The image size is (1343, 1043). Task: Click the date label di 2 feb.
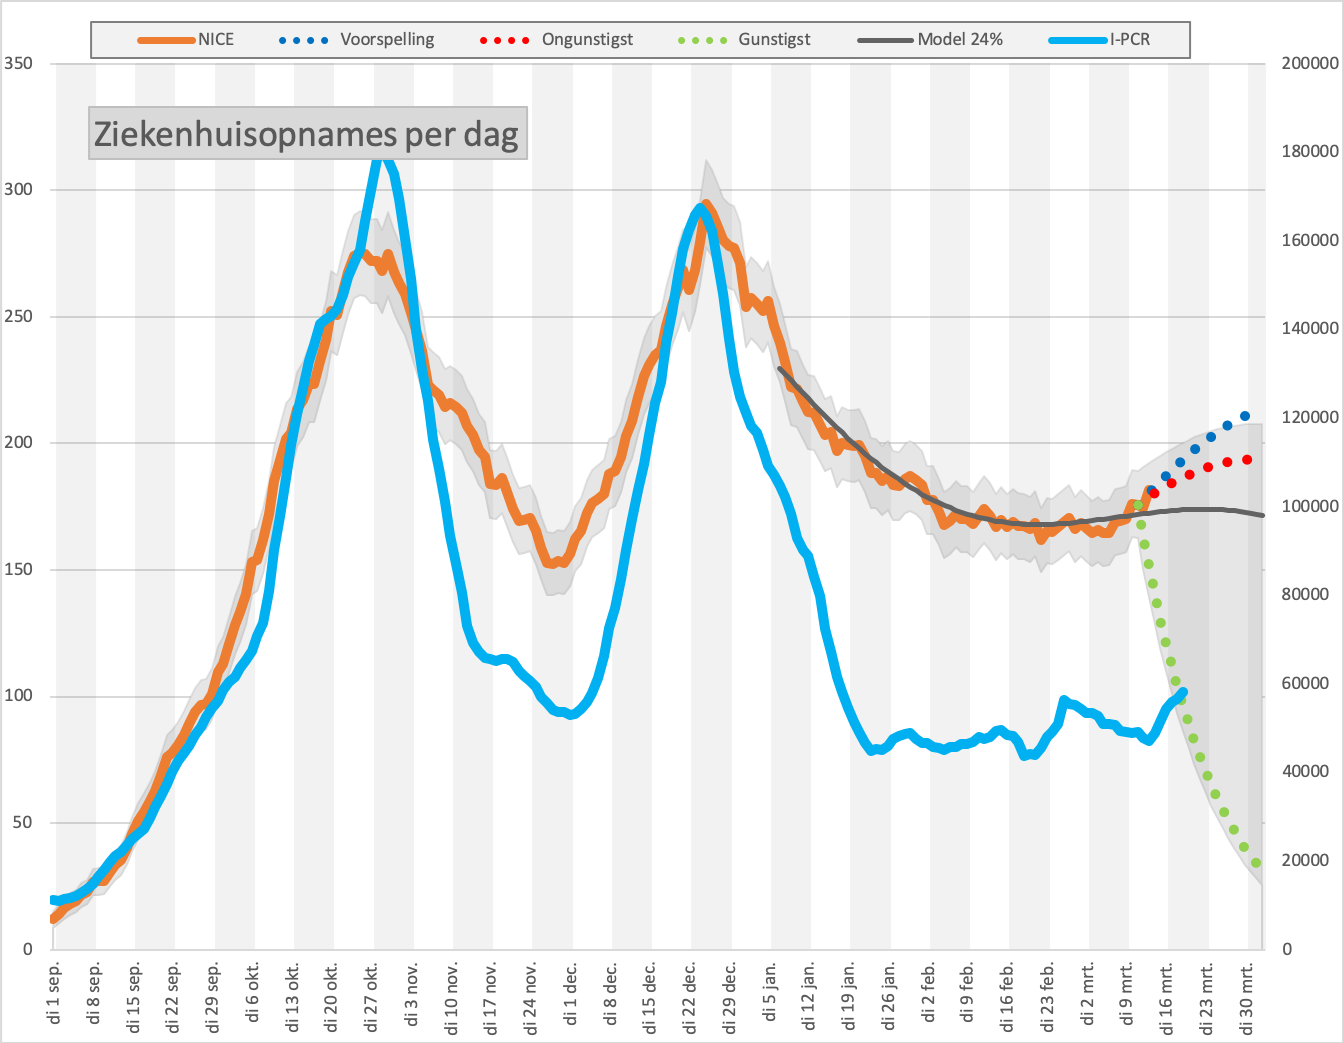coord(930,993)
